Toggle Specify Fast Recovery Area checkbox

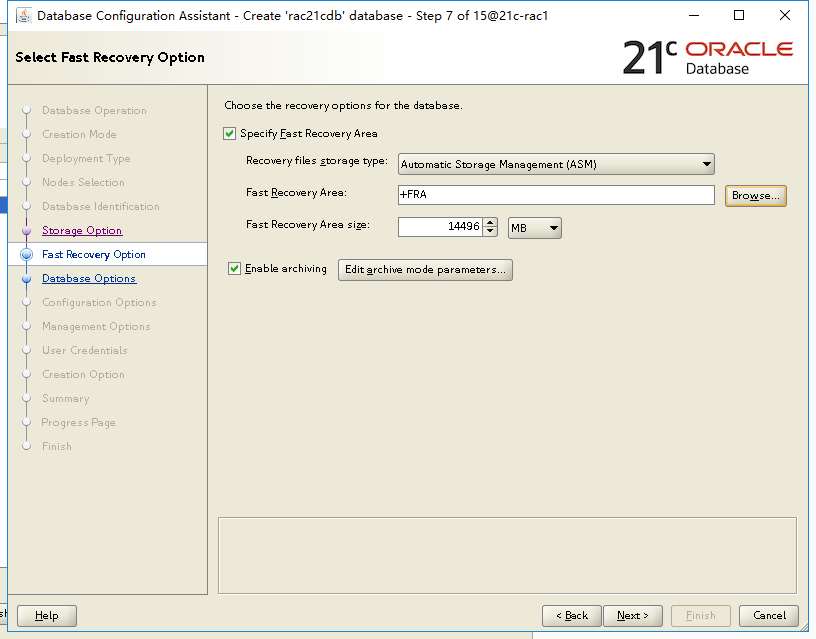tap(230, 134)
